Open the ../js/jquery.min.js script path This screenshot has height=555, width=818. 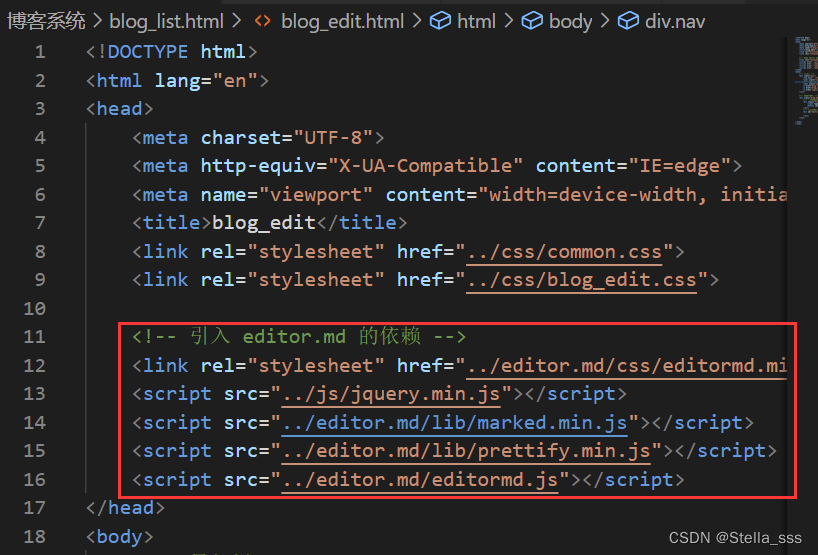coord(397,394)
